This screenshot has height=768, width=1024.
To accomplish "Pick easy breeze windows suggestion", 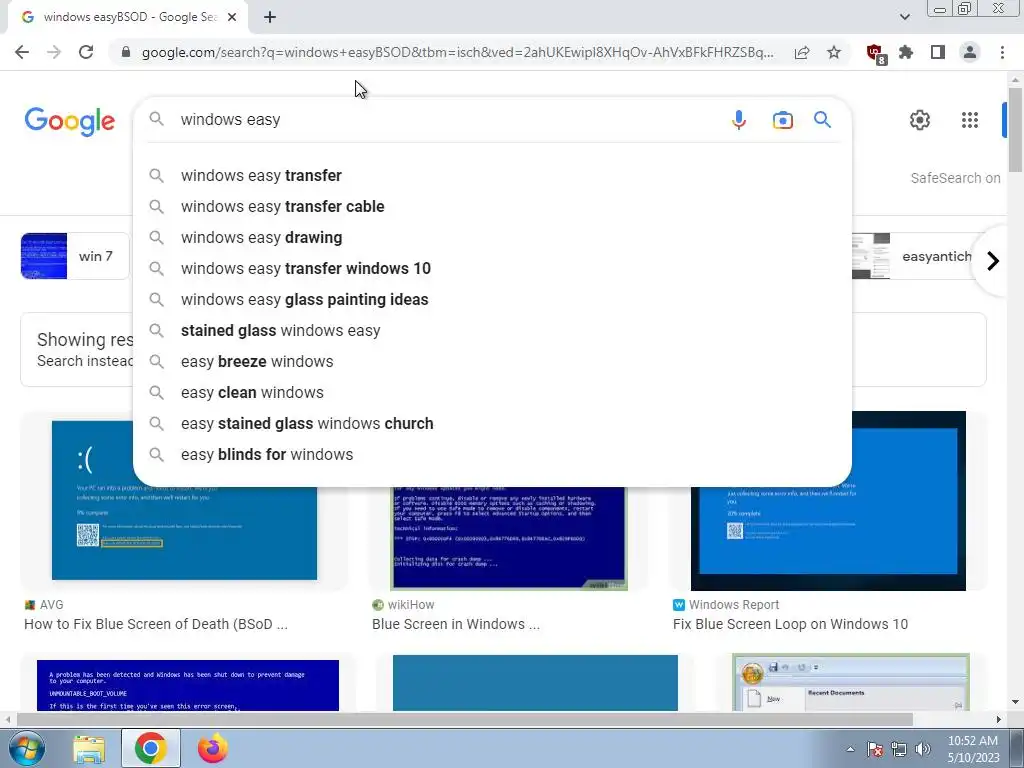I will [x=492, y=362].
